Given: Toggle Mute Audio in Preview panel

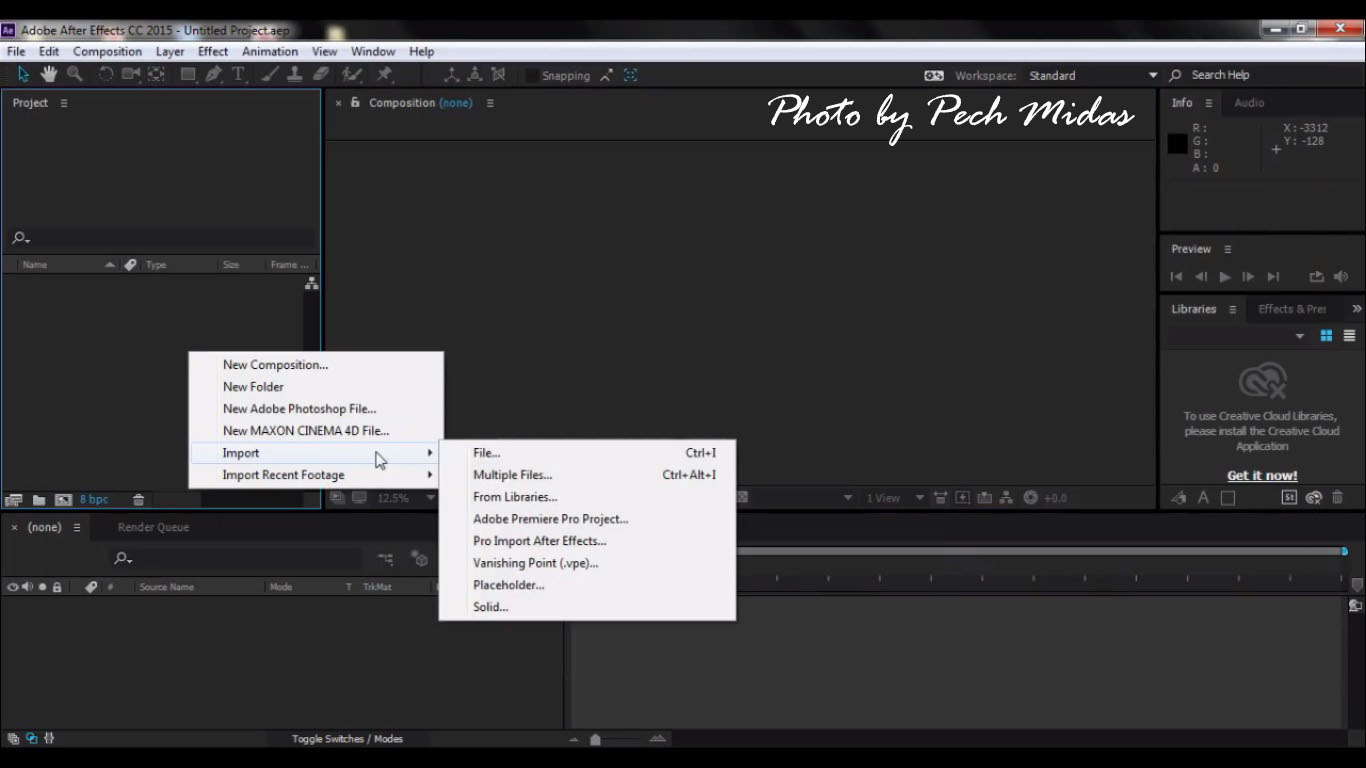Looking at the screenshot, I should coord(1341,277).
